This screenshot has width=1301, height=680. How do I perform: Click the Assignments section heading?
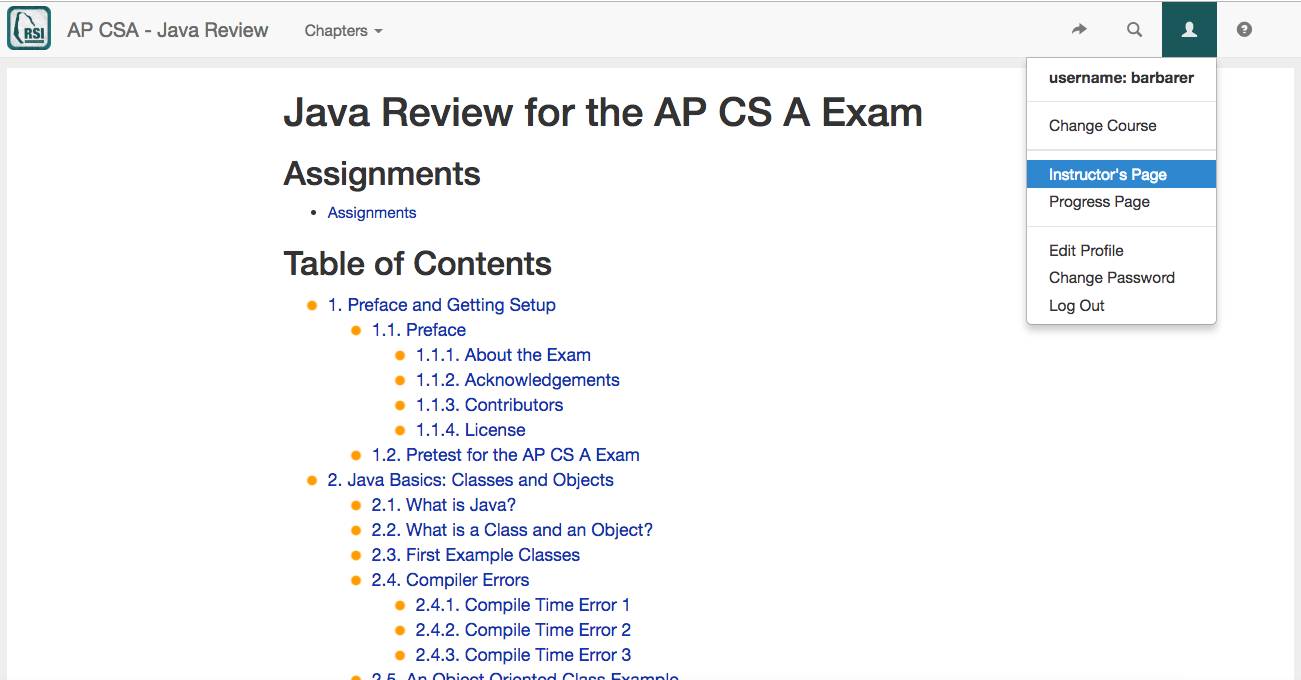click(382, 174)
